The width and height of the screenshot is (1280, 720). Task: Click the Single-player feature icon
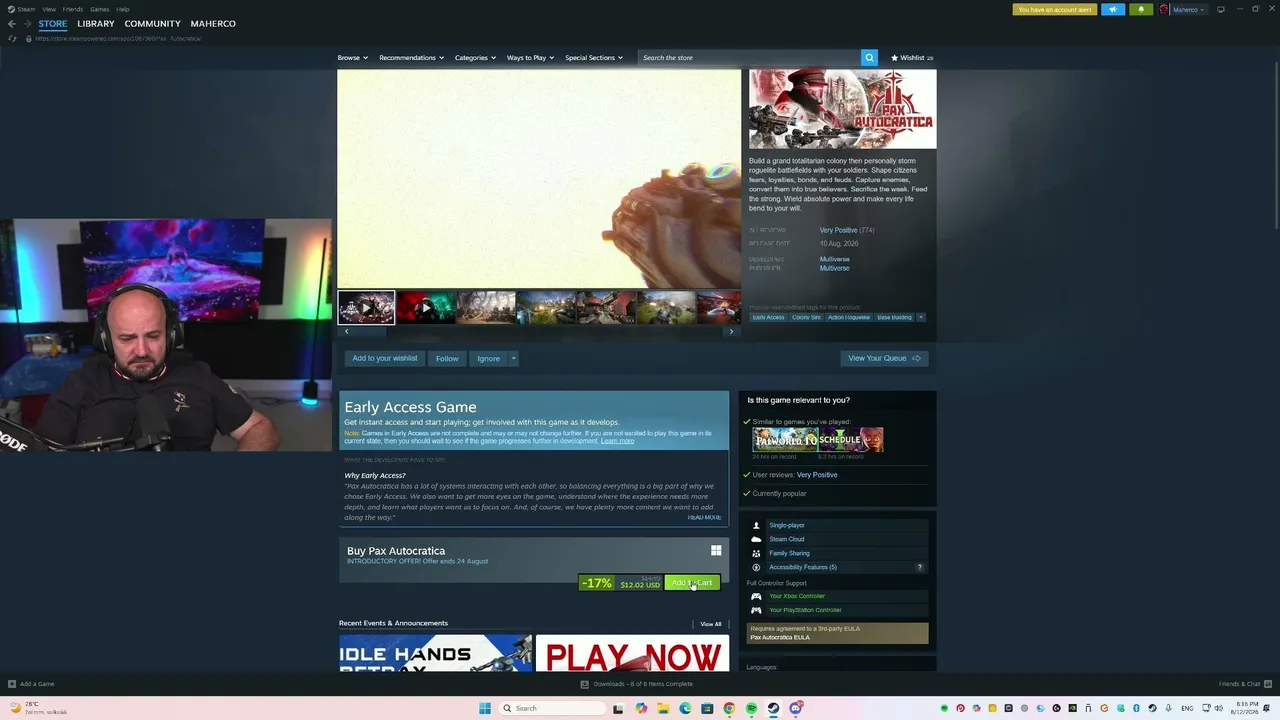point(756,525)
